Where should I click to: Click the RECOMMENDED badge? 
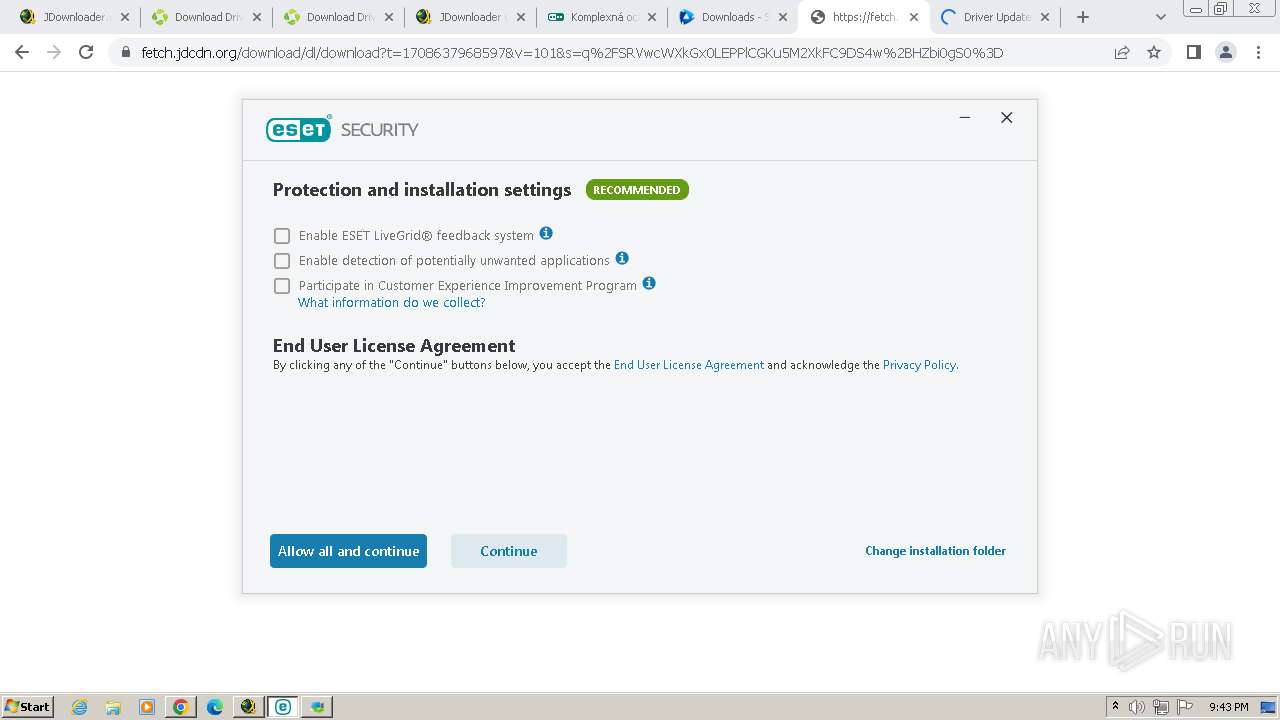(x=637, y=190)
